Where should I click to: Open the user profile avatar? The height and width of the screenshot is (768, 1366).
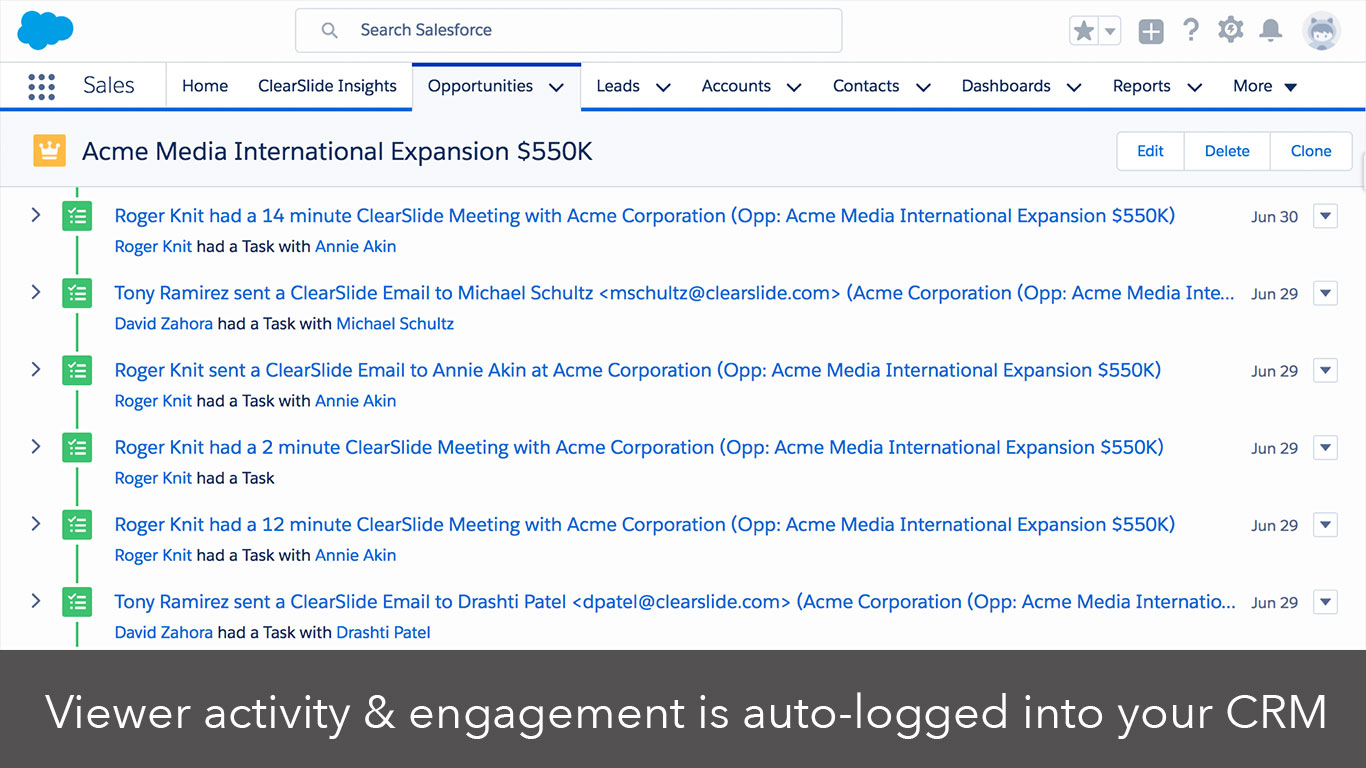coord(1321,31)
